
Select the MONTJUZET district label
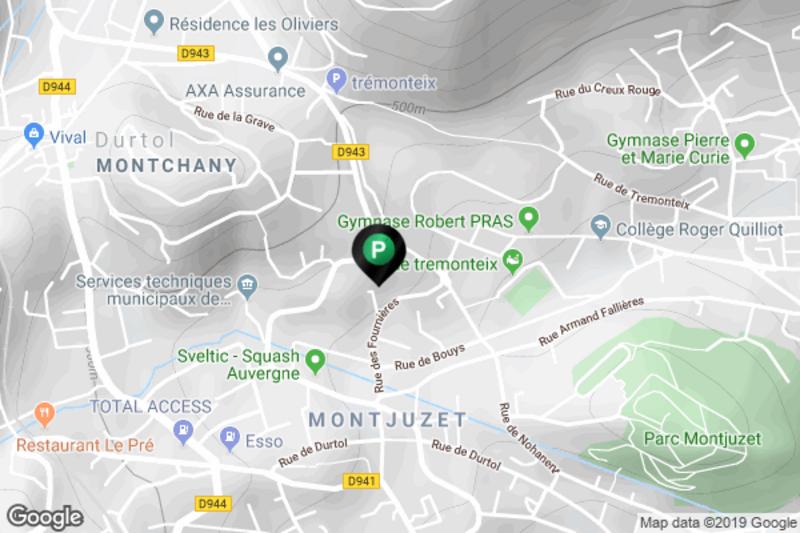pos(388,419)
